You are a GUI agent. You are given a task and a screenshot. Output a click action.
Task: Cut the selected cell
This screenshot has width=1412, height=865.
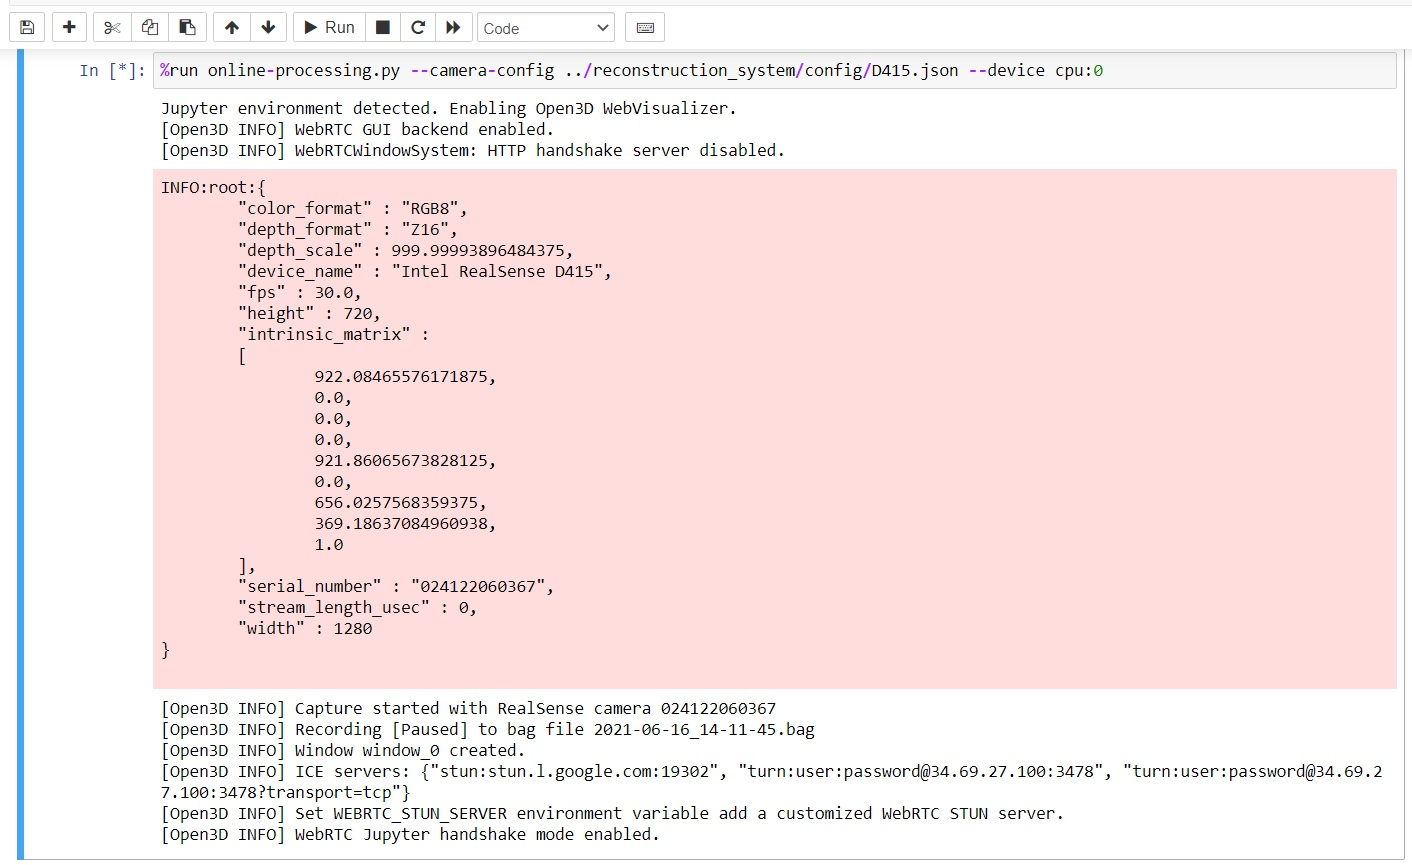[x=110, y=27]
